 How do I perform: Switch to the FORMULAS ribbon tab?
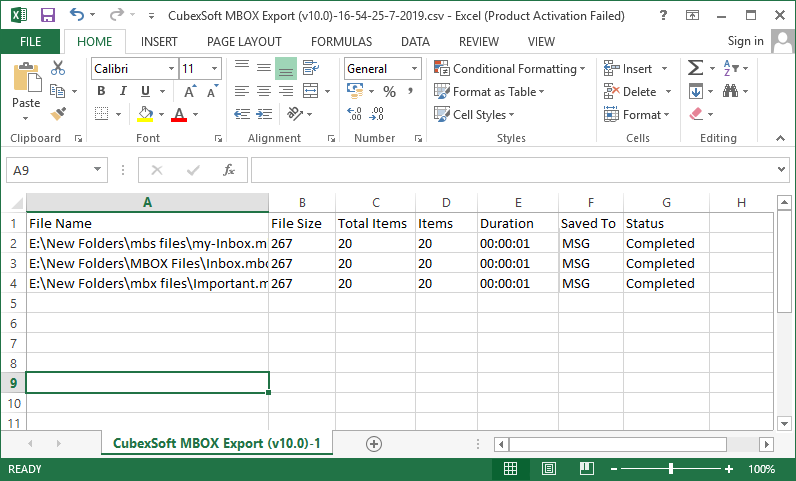point(341,41)
